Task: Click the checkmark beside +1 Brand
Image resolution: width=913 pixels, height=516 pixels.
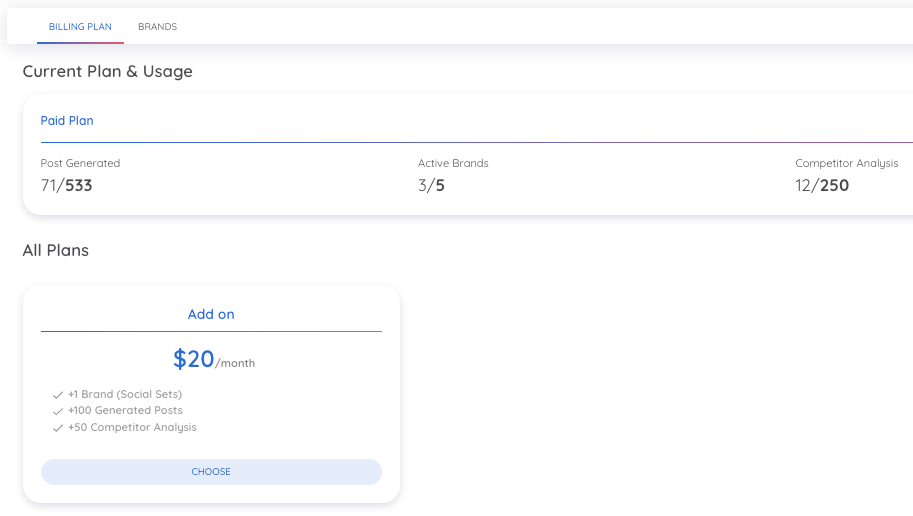Action: point(58,395)
